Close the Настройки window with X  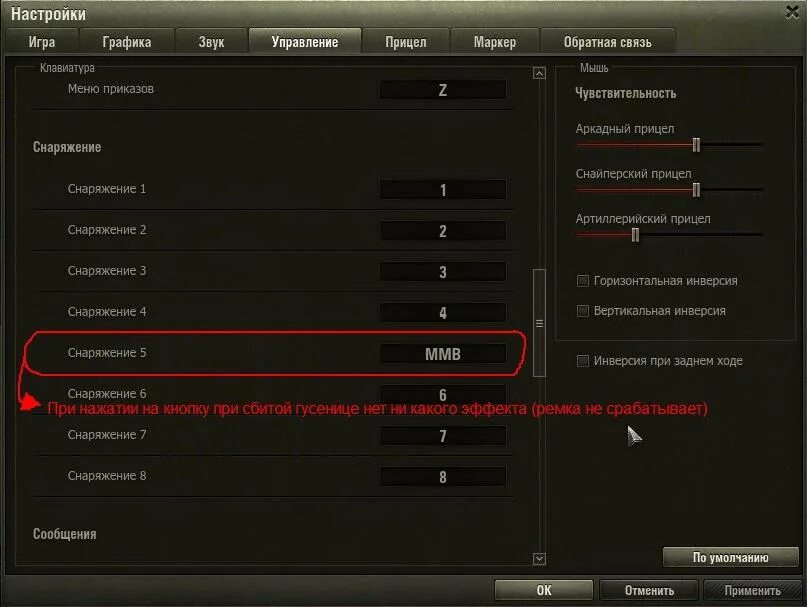(x=792, y=12)
